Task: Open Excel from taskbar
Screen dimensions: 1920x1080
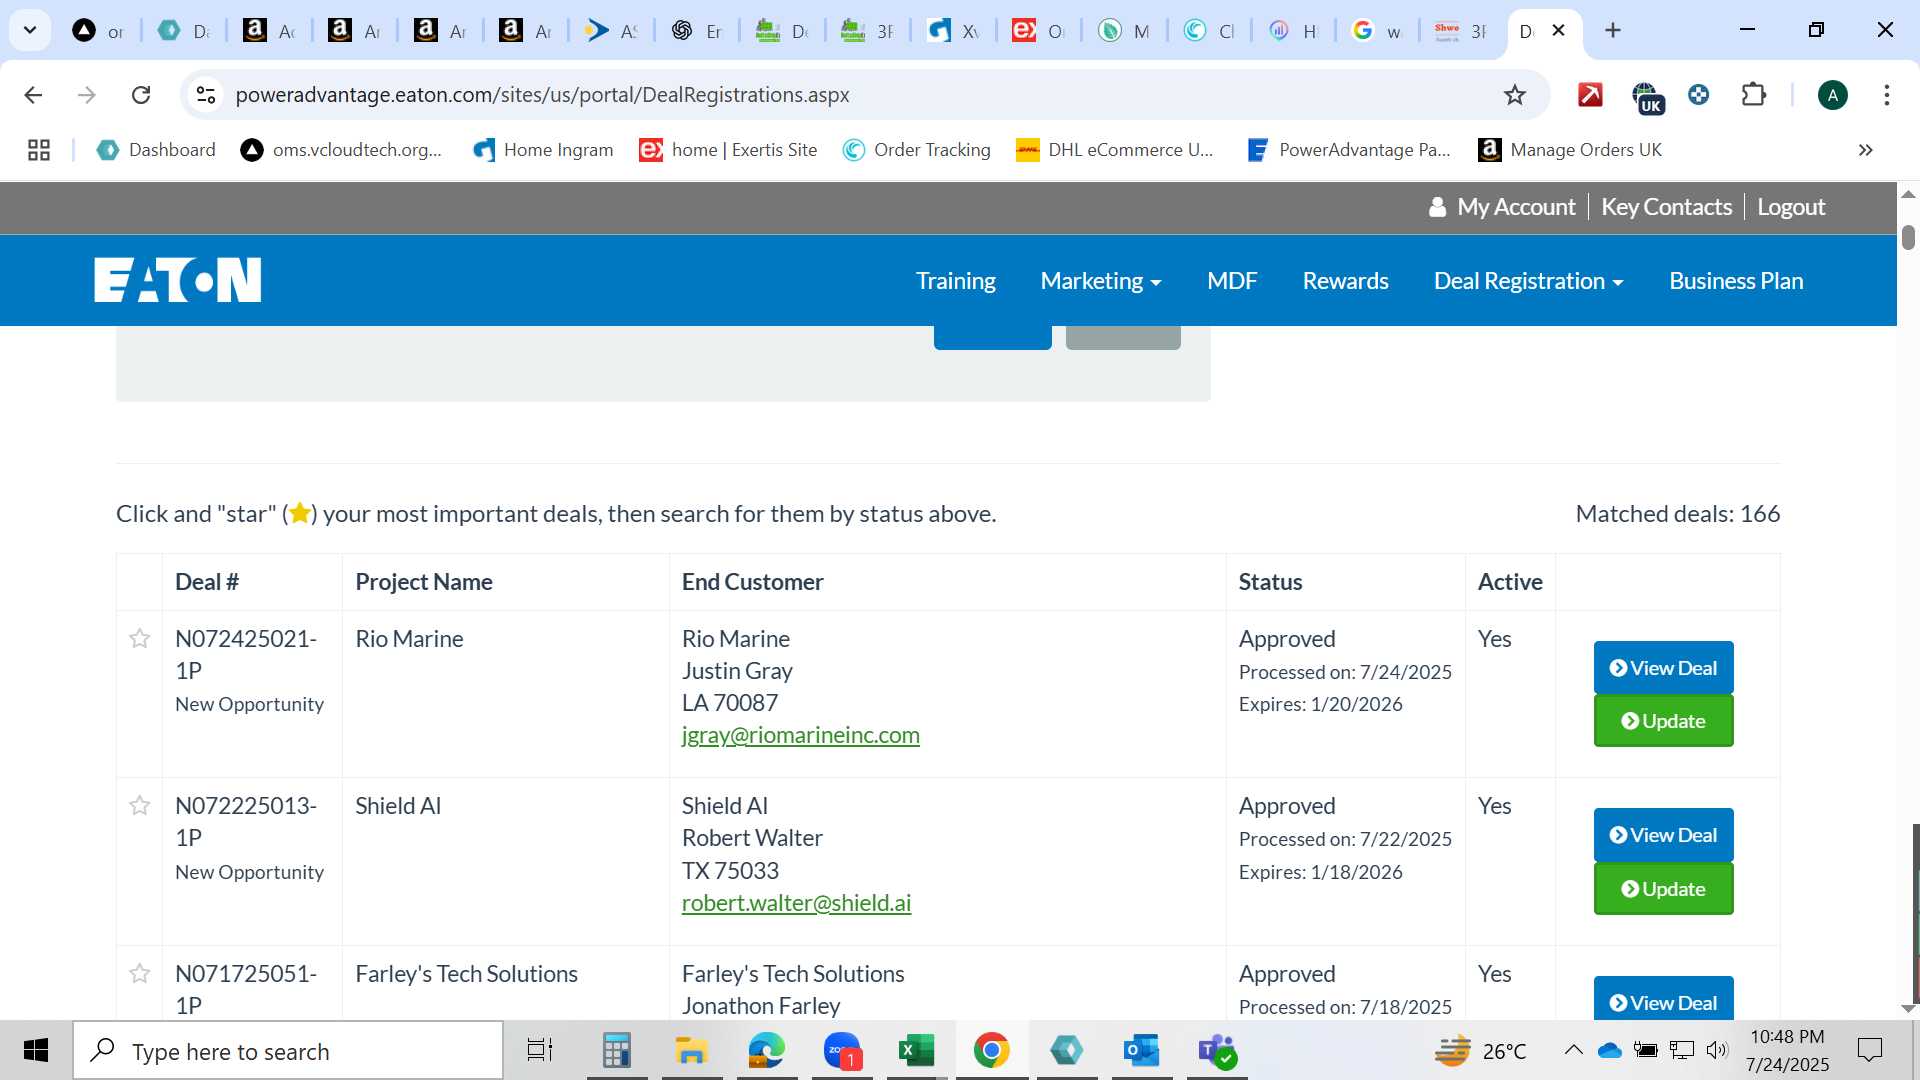Action: [x=916, y=1050]
